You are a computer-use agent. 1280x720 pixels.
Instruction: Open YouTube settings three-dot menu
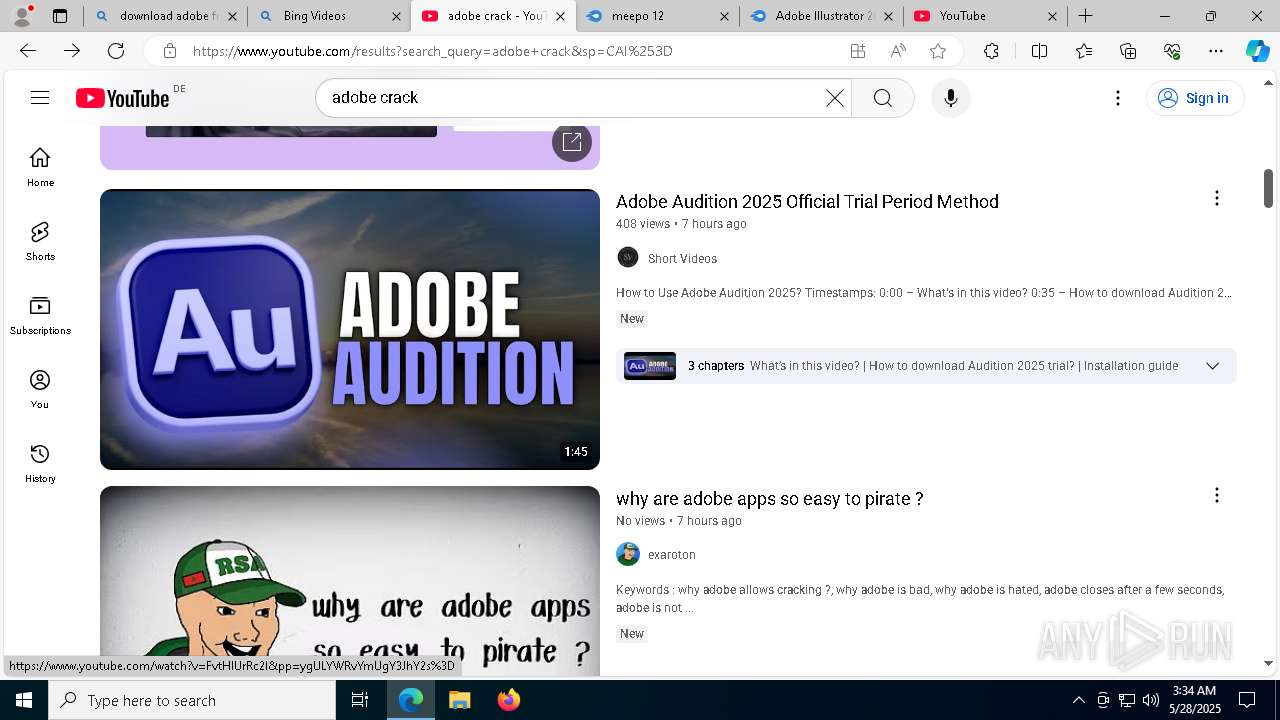1118,98
